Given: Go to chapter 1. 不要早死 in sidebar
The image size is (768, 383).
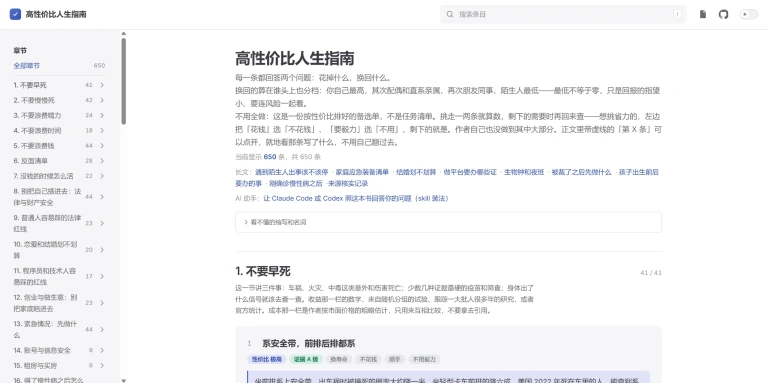Looking at the screenshot, I should [30, 85].
